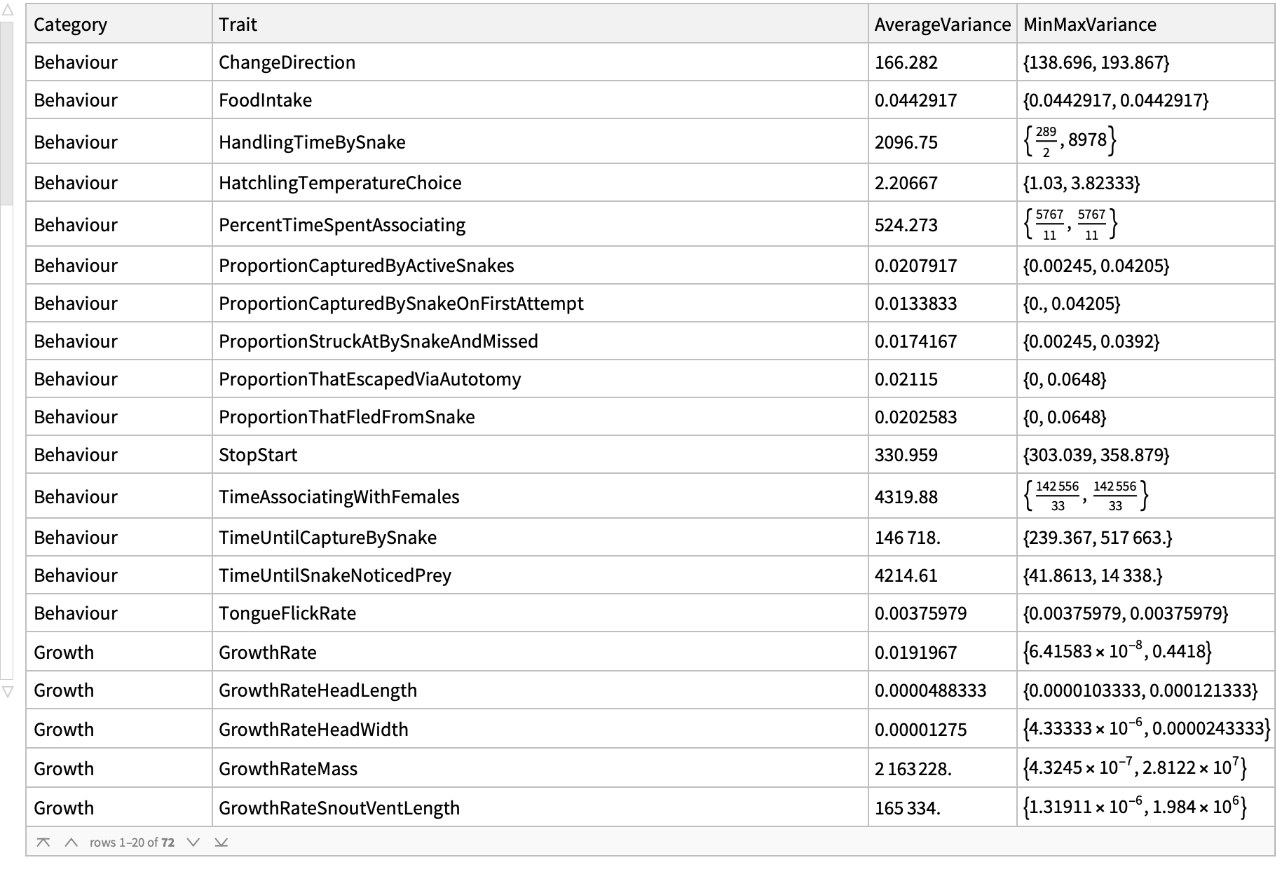Click the AverageVariance column header
This screenshot has width=1276, height=880.
click(x=941, y=24)
